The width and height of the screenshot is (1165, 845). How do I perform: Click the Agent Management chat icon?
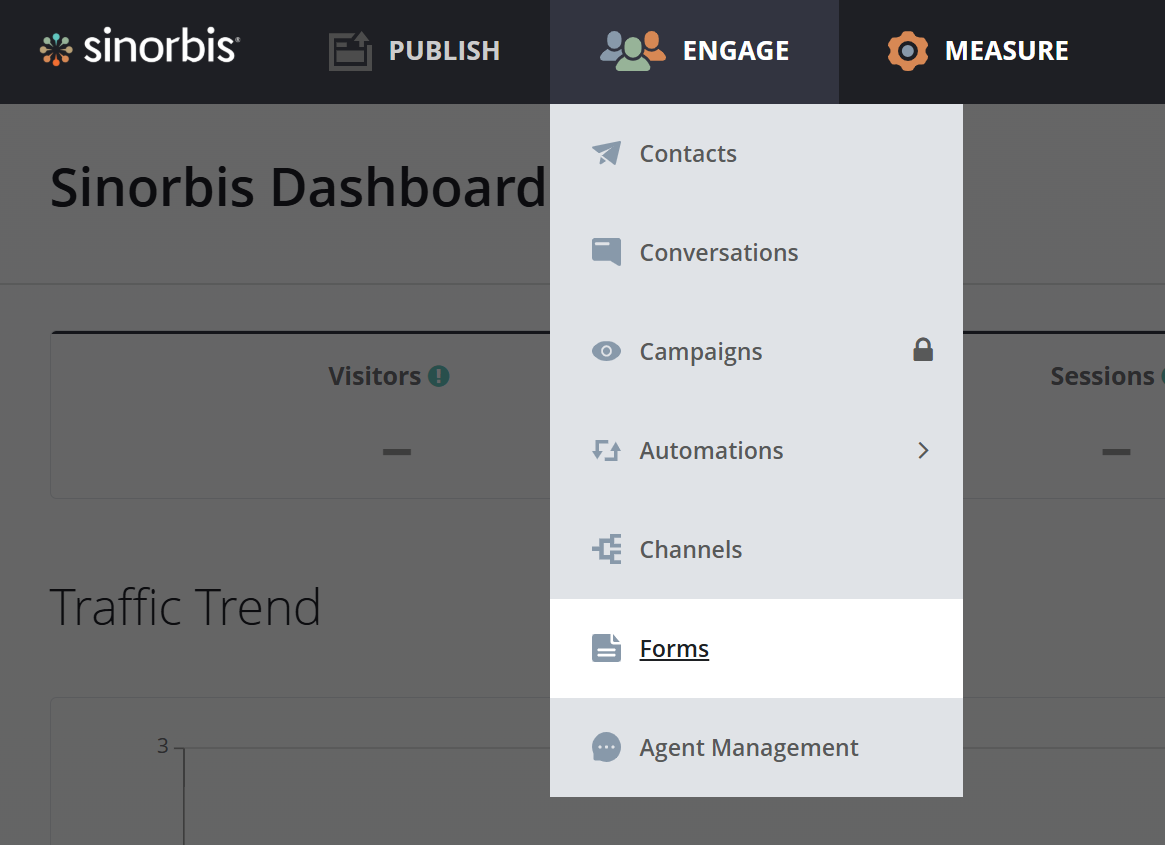coord(606,747)
